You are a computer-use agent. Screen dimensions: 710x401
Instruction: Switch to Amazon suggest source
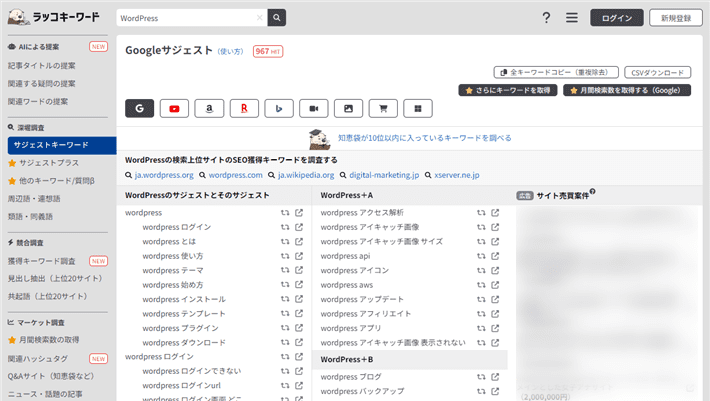click(209, 108)
